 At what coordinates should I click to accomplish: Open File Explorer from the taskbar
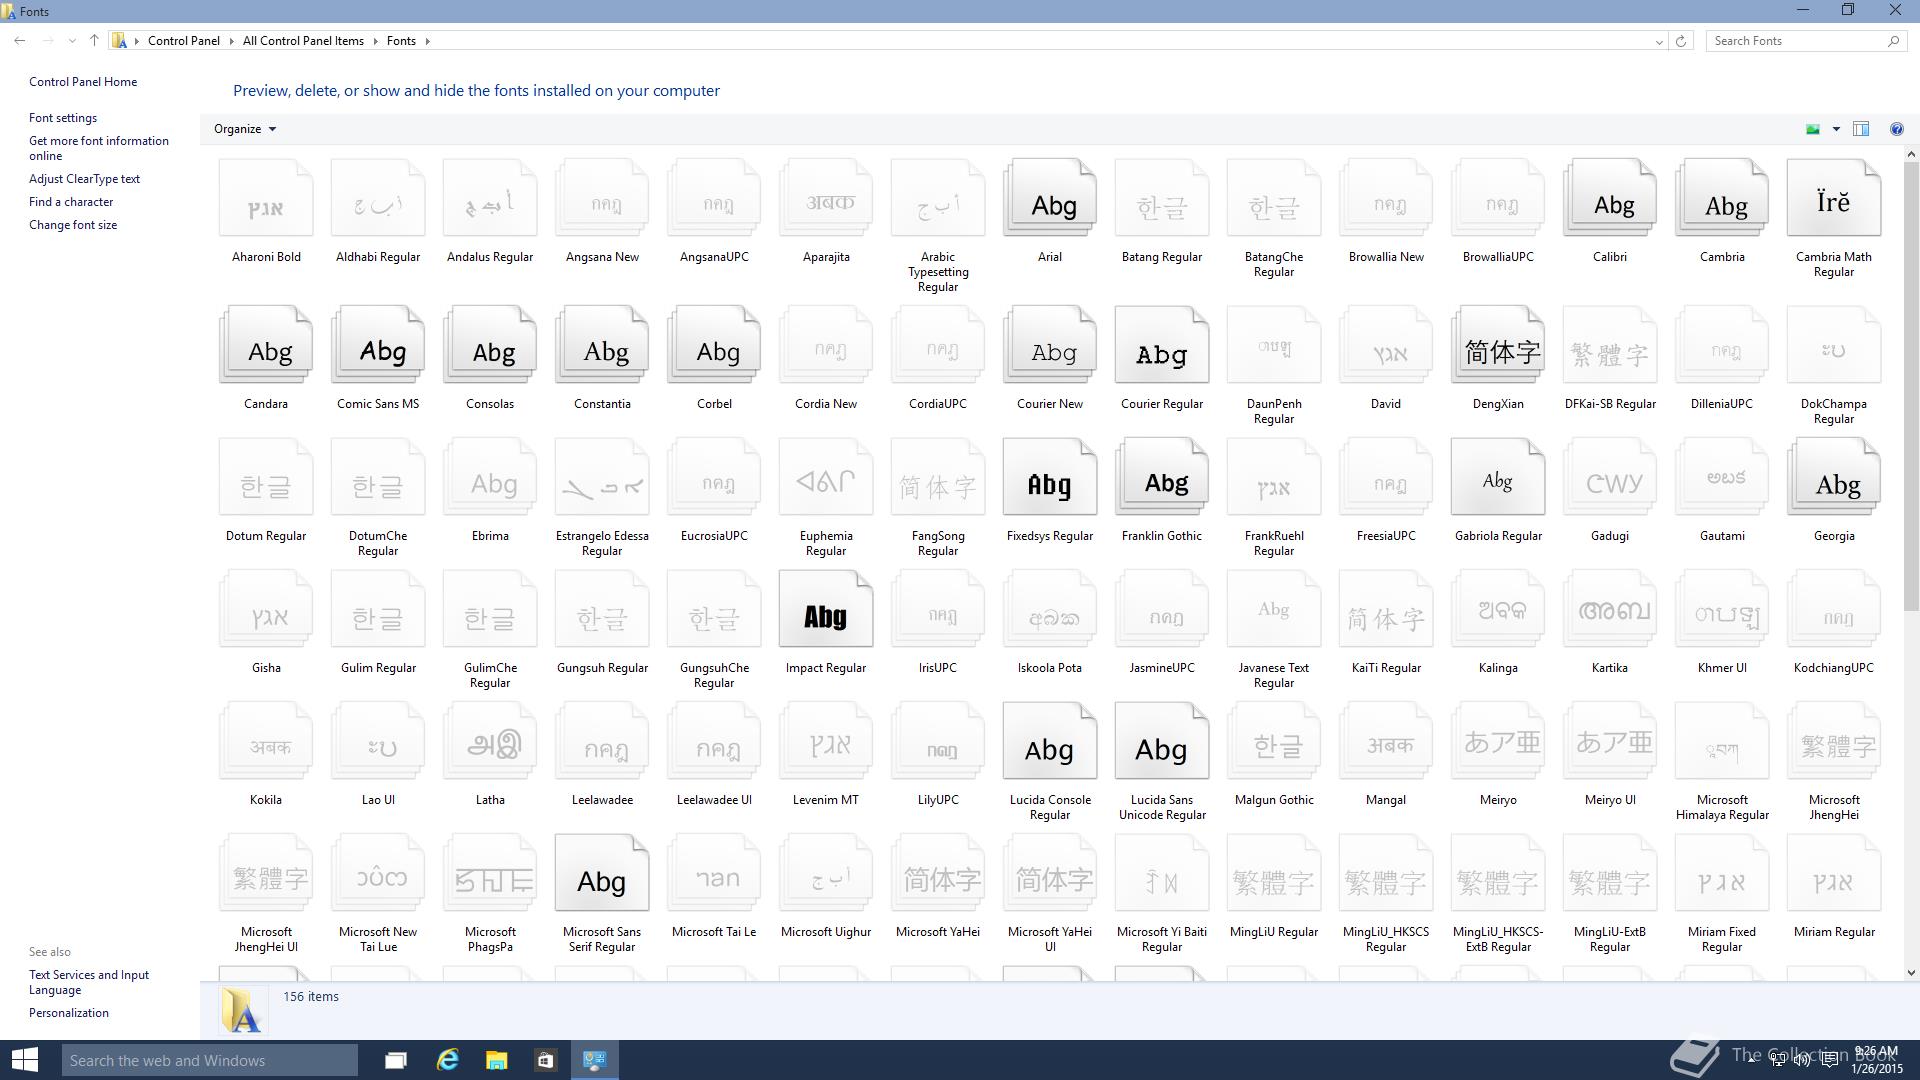click(x=496, y=1060)
